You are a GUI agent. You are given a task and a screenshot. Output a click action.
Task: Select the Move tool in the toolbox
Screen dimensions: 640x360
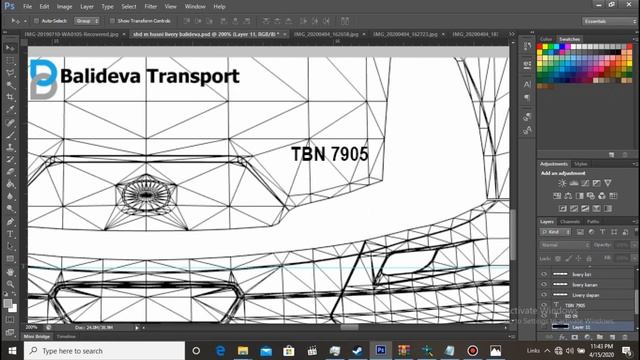pyautogui.click(x=10, y=48)
